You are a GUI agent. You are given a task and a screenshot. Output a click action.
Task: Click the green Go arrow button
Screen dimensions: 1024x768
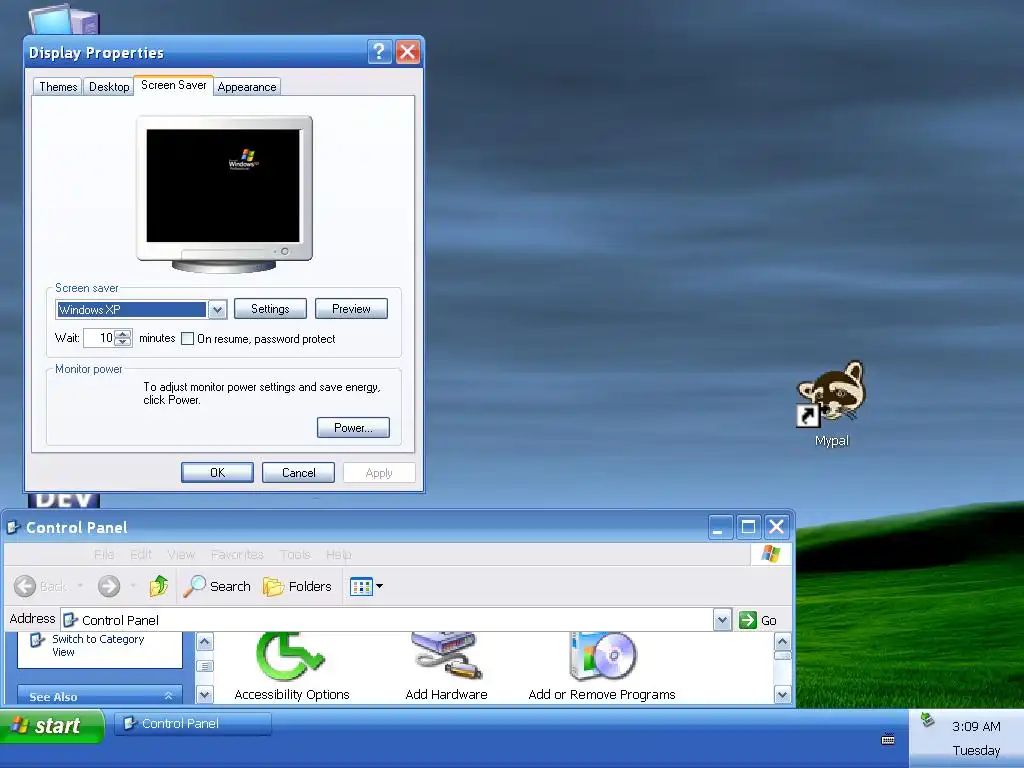point(748,620)
